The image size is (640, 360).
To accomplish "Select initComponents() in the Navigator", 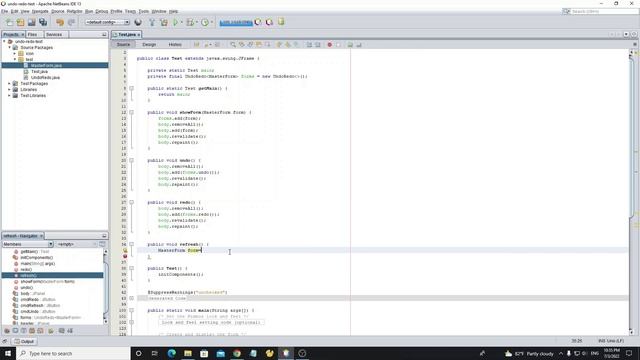I will pos(36,258).
